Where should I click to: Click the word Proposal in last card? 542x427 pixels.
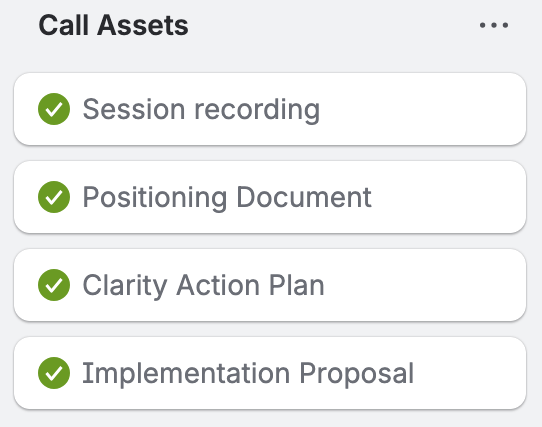point(356,374)
